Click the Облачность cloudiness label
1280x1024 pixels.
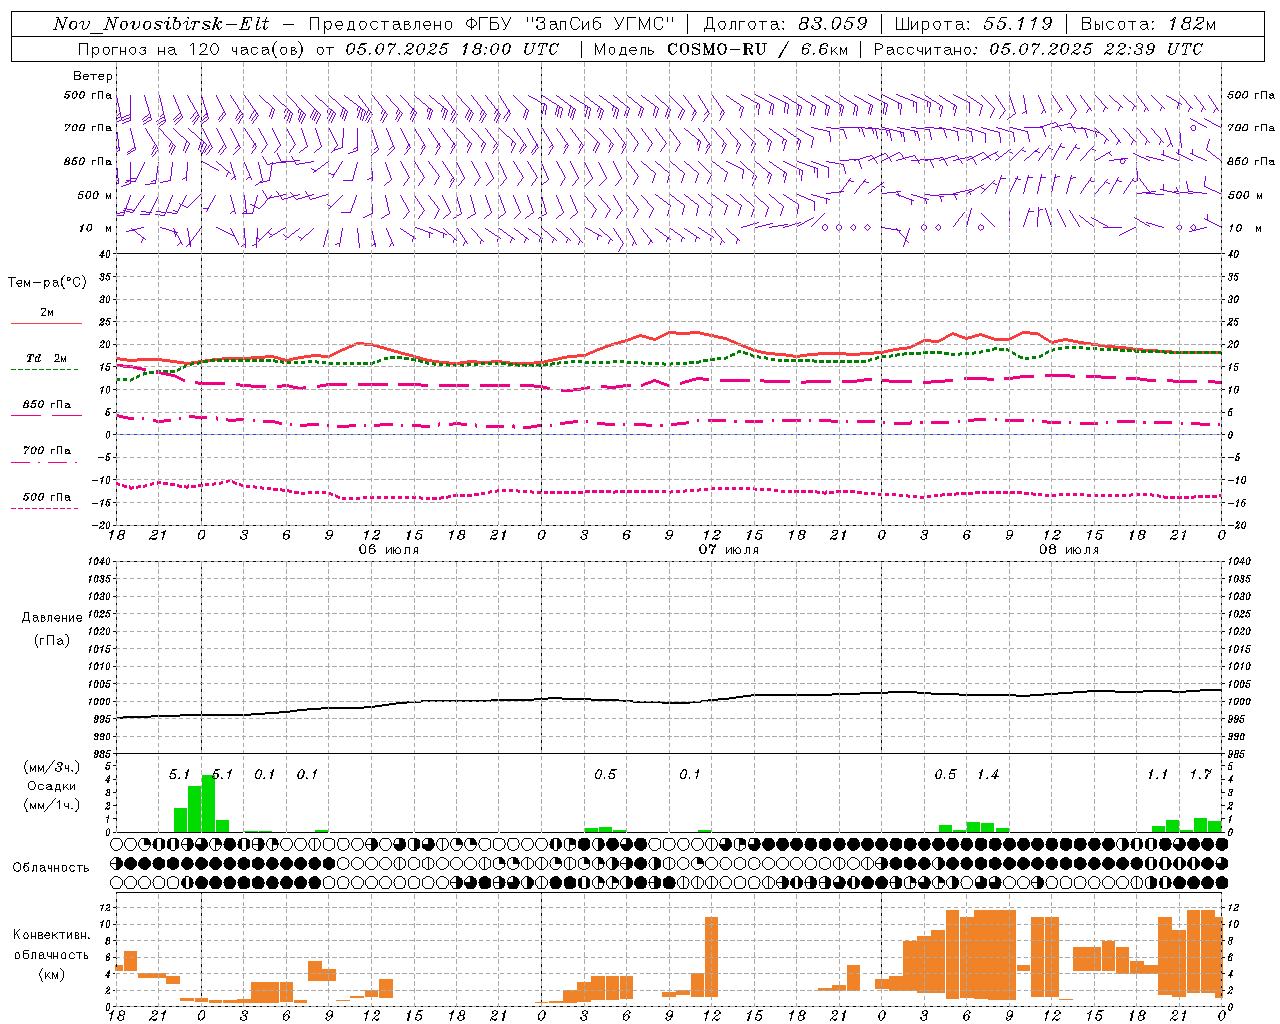(51, 868)
